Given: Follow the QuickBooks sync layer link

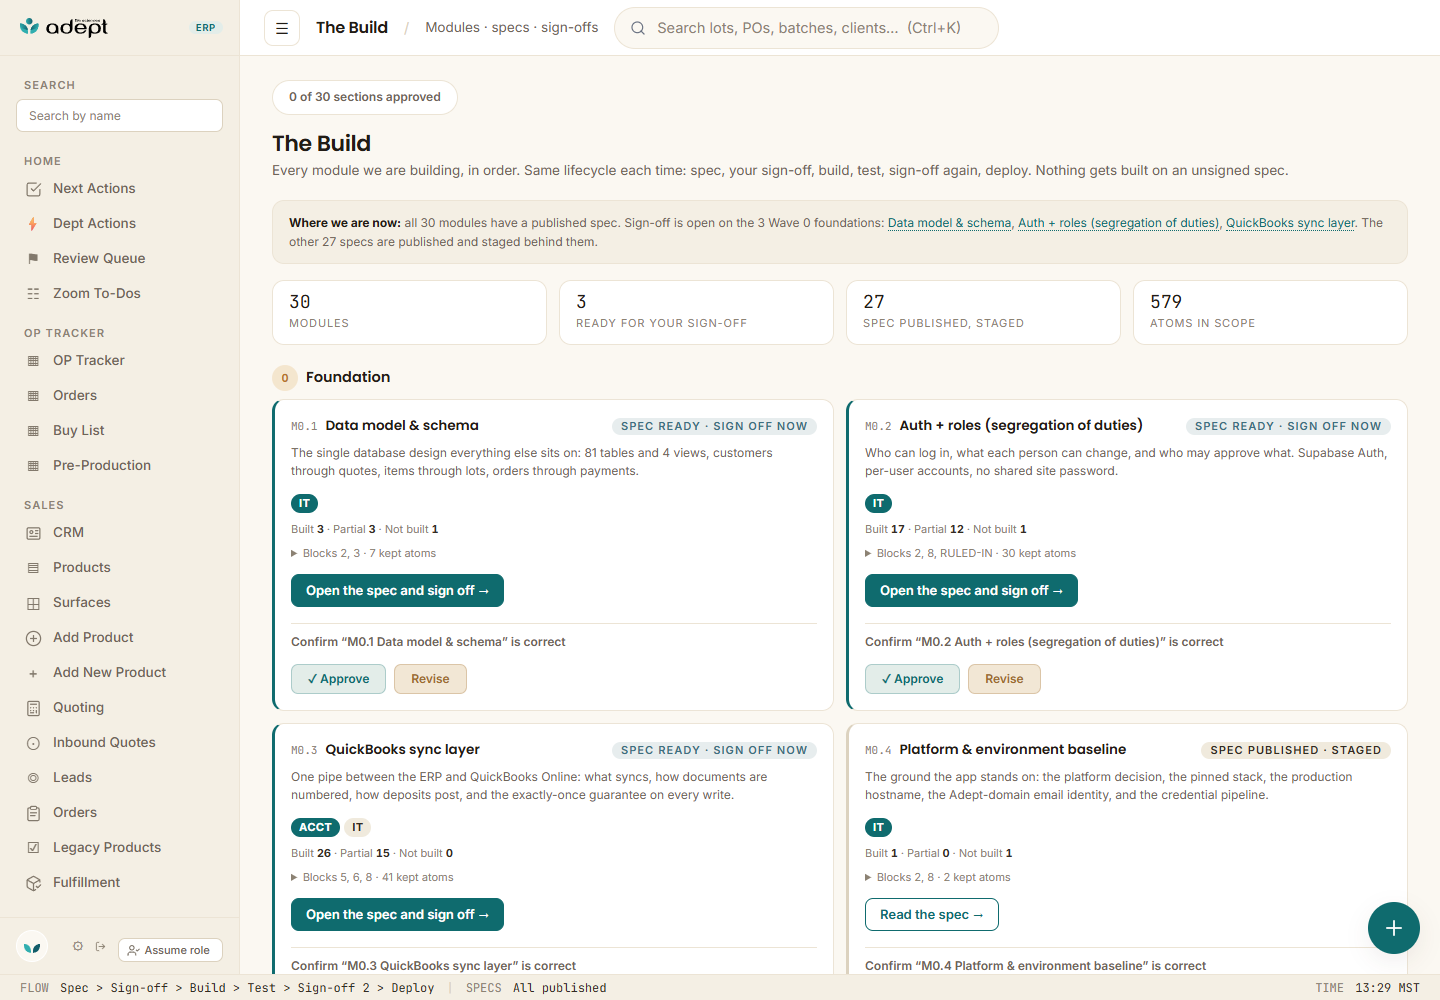Looking at the screenshot, I should pyautogui.click(x=1290, y=223).
